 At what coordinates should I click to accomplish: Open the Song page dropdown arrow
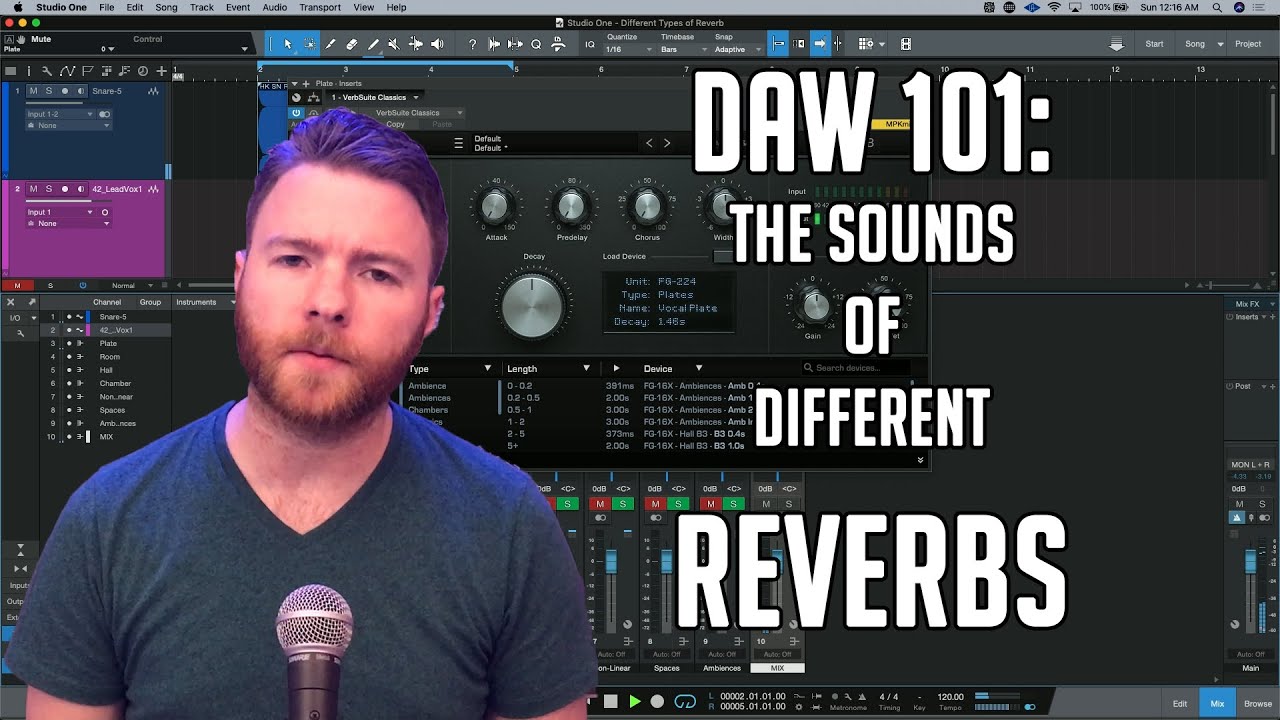coord(1220,44)
